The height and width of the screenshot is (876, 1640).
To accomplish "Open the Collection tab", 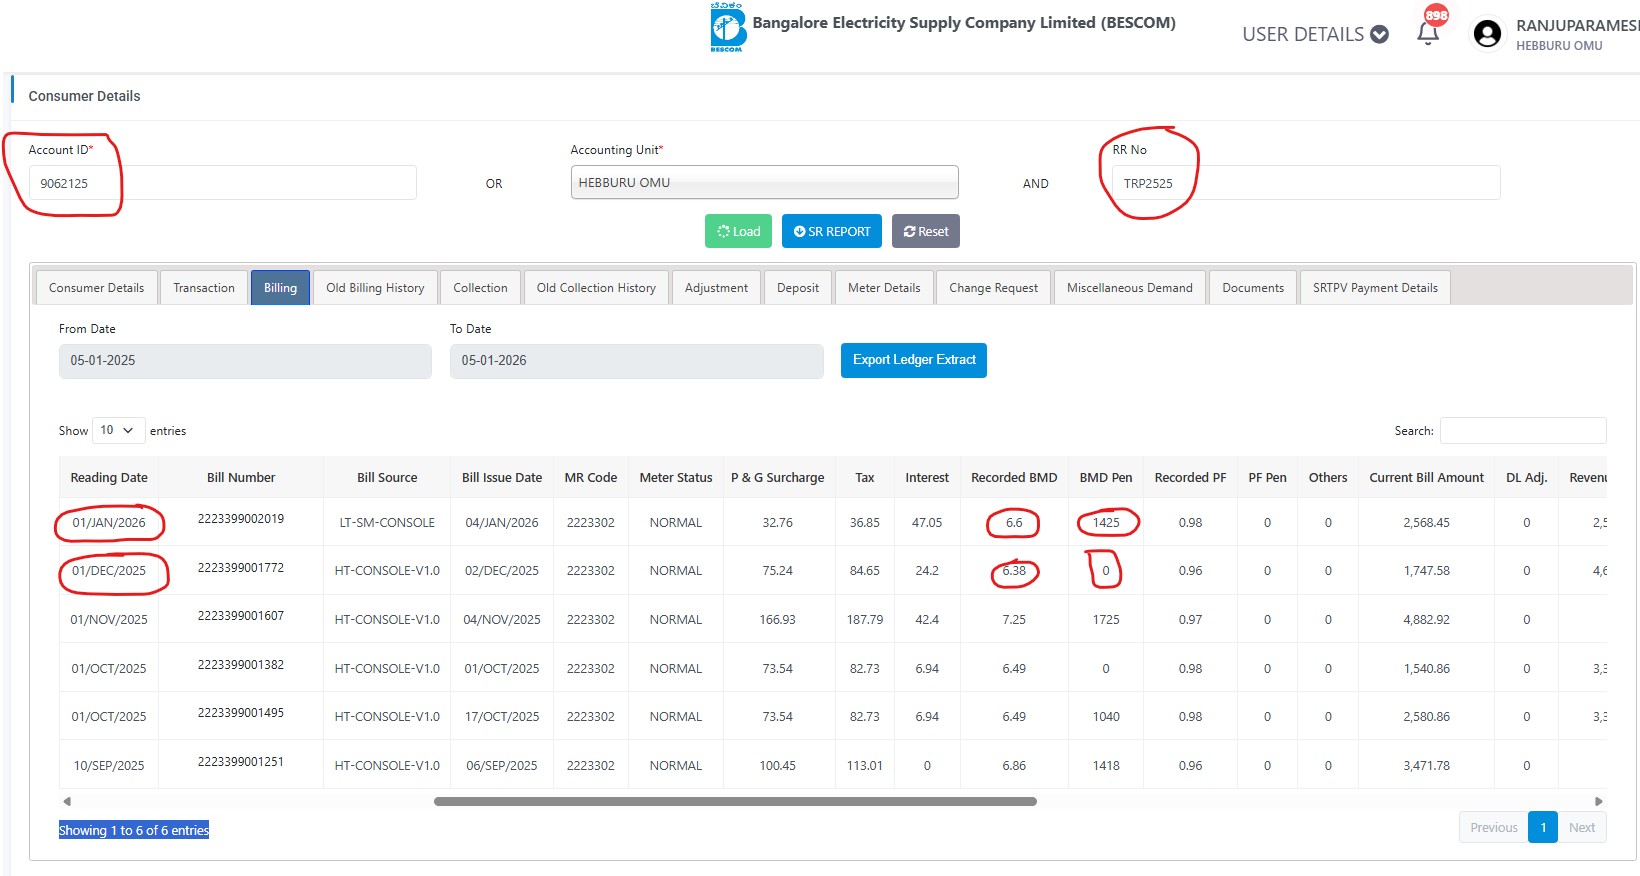I will 480,288.
